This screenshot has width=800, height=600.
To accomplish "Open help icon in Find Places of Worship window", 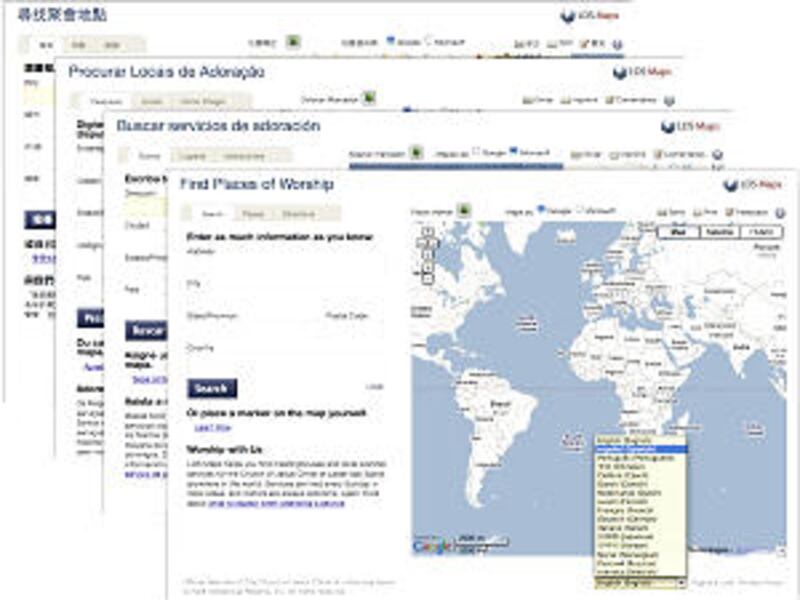I will point(780,213).
